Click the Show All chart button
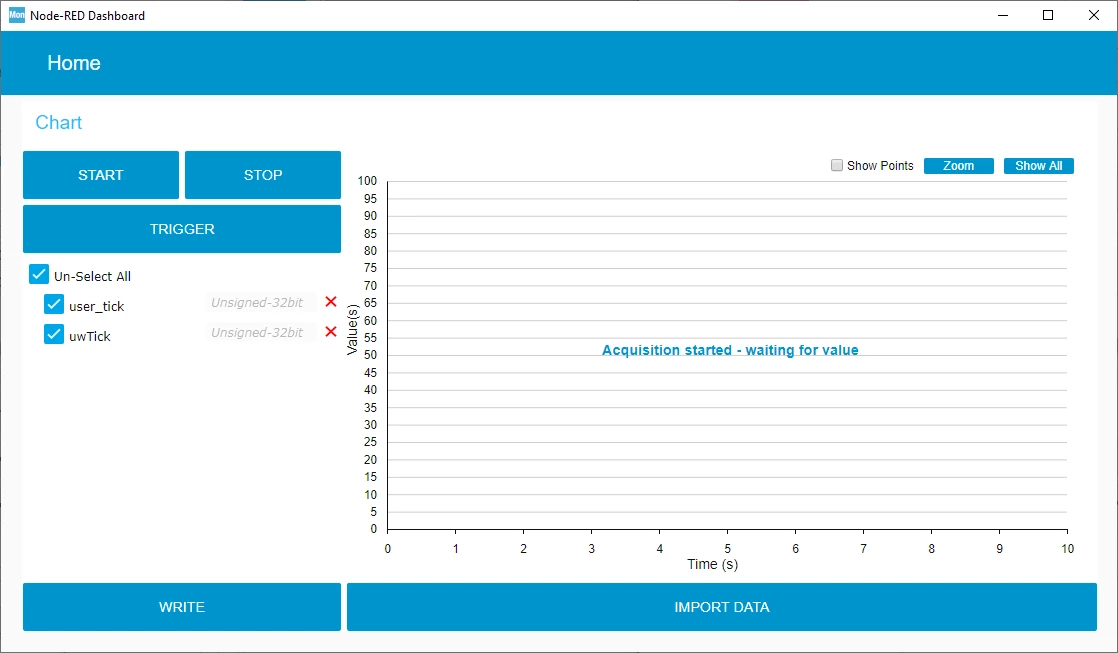The image size is (1118, 653). point(1039,165)
